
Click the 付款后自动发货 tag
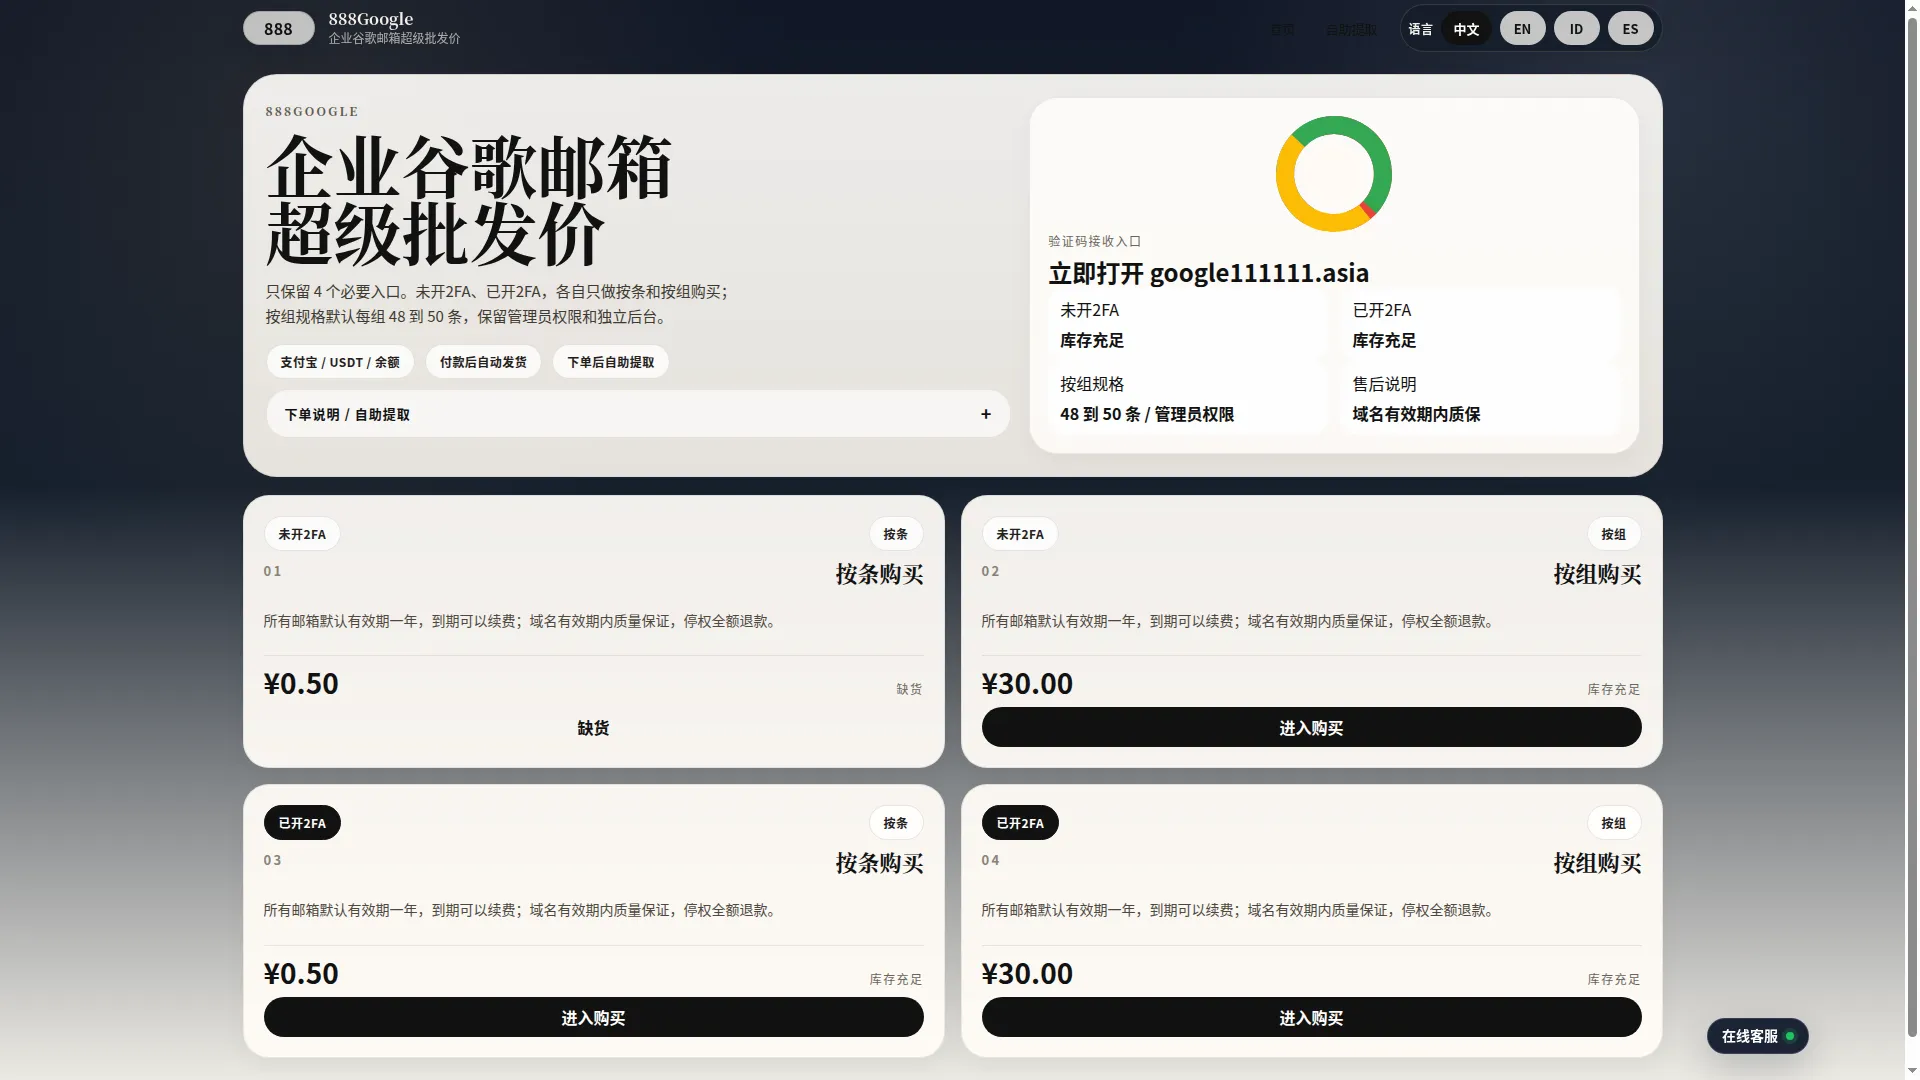483,362
